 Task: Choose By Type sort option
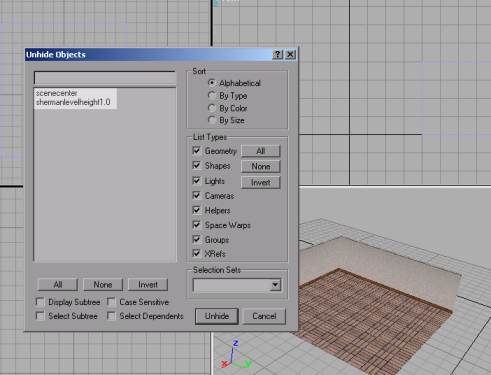coord(212,95)
